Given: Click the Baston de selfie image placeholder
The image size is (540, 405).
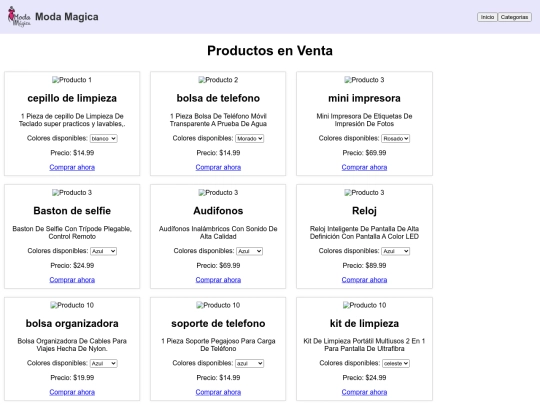Looking at the screenshot, I should click(72, 193).
